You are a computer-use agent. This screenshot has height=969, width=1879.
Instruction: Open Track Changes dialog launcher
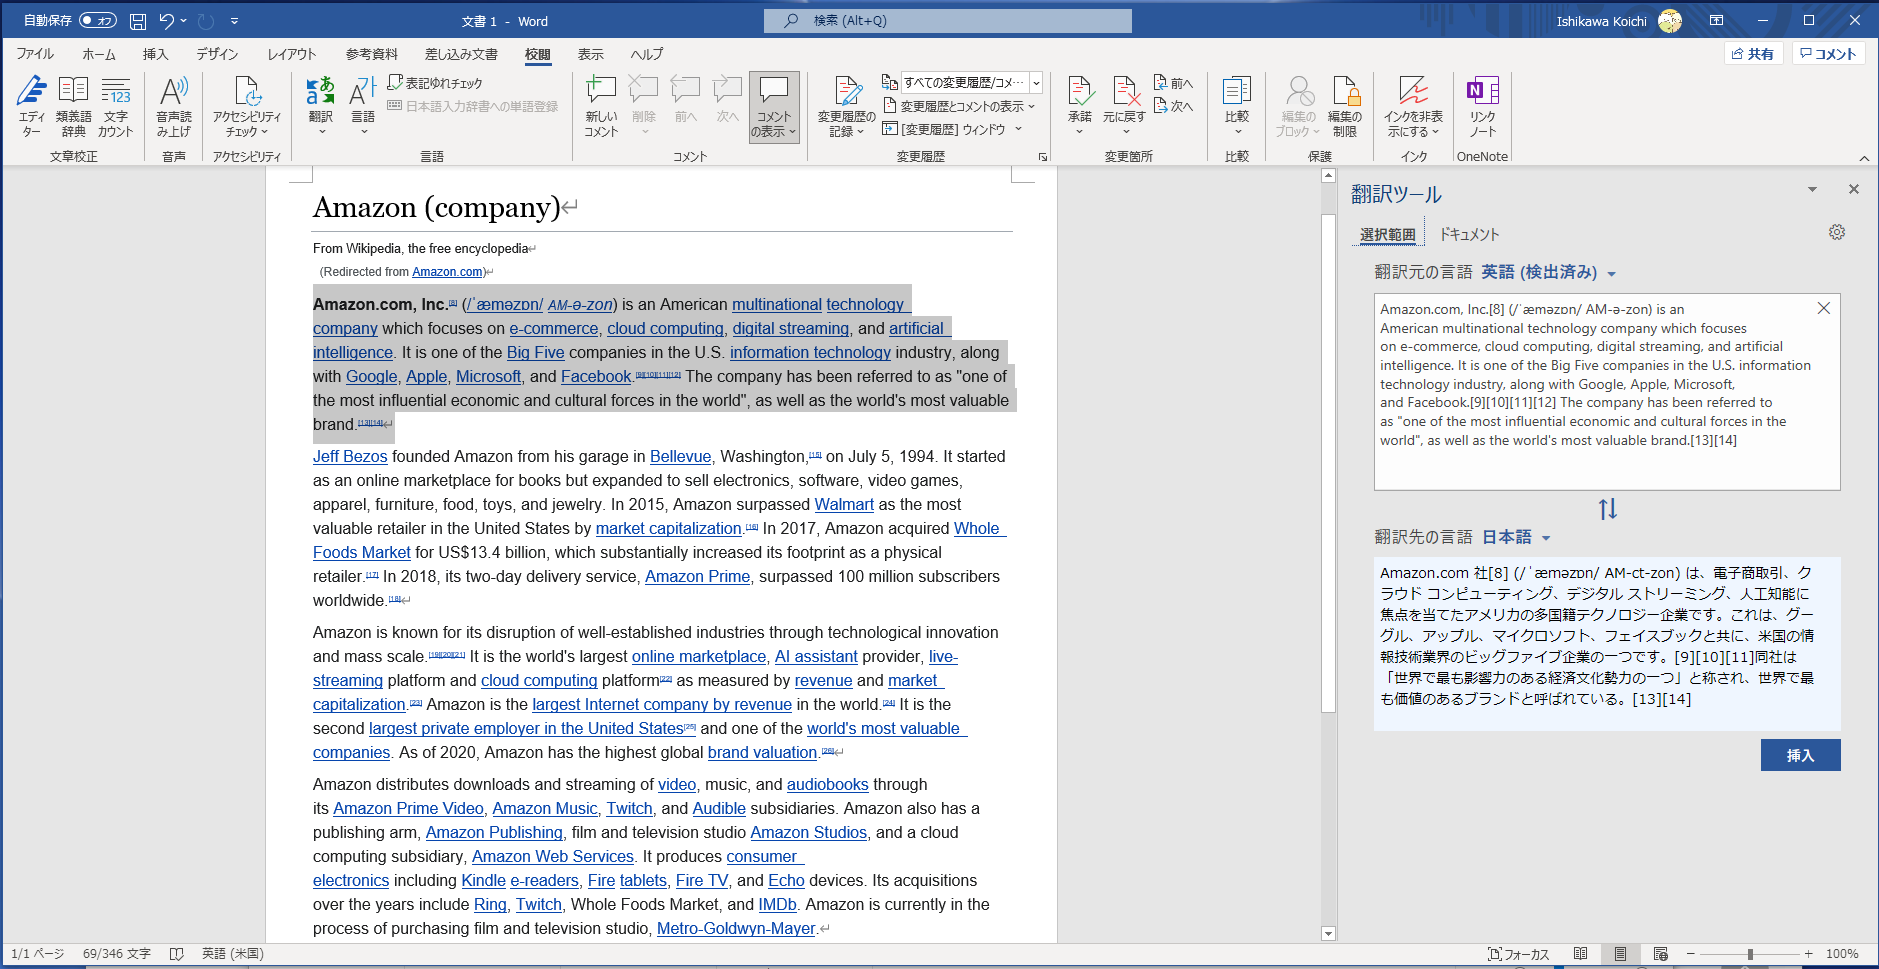pyautogui.click(x=1043, y=157)
